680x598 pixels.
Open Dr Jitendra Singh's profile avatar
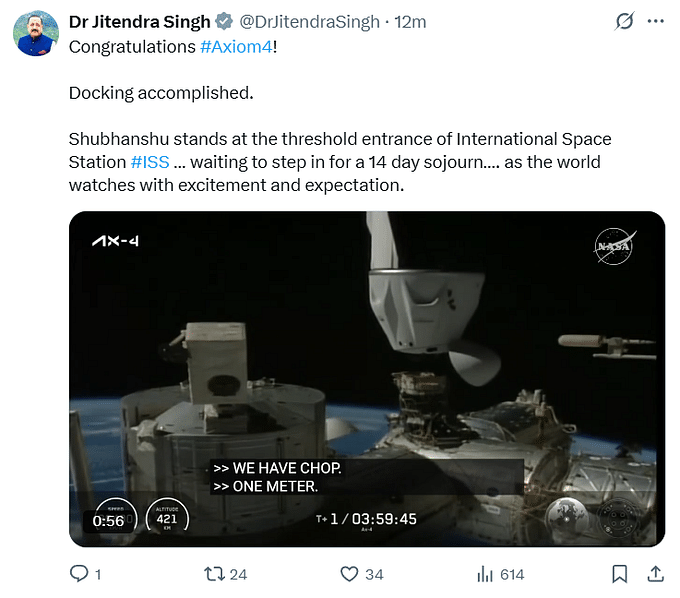click(x=36, y=33)
